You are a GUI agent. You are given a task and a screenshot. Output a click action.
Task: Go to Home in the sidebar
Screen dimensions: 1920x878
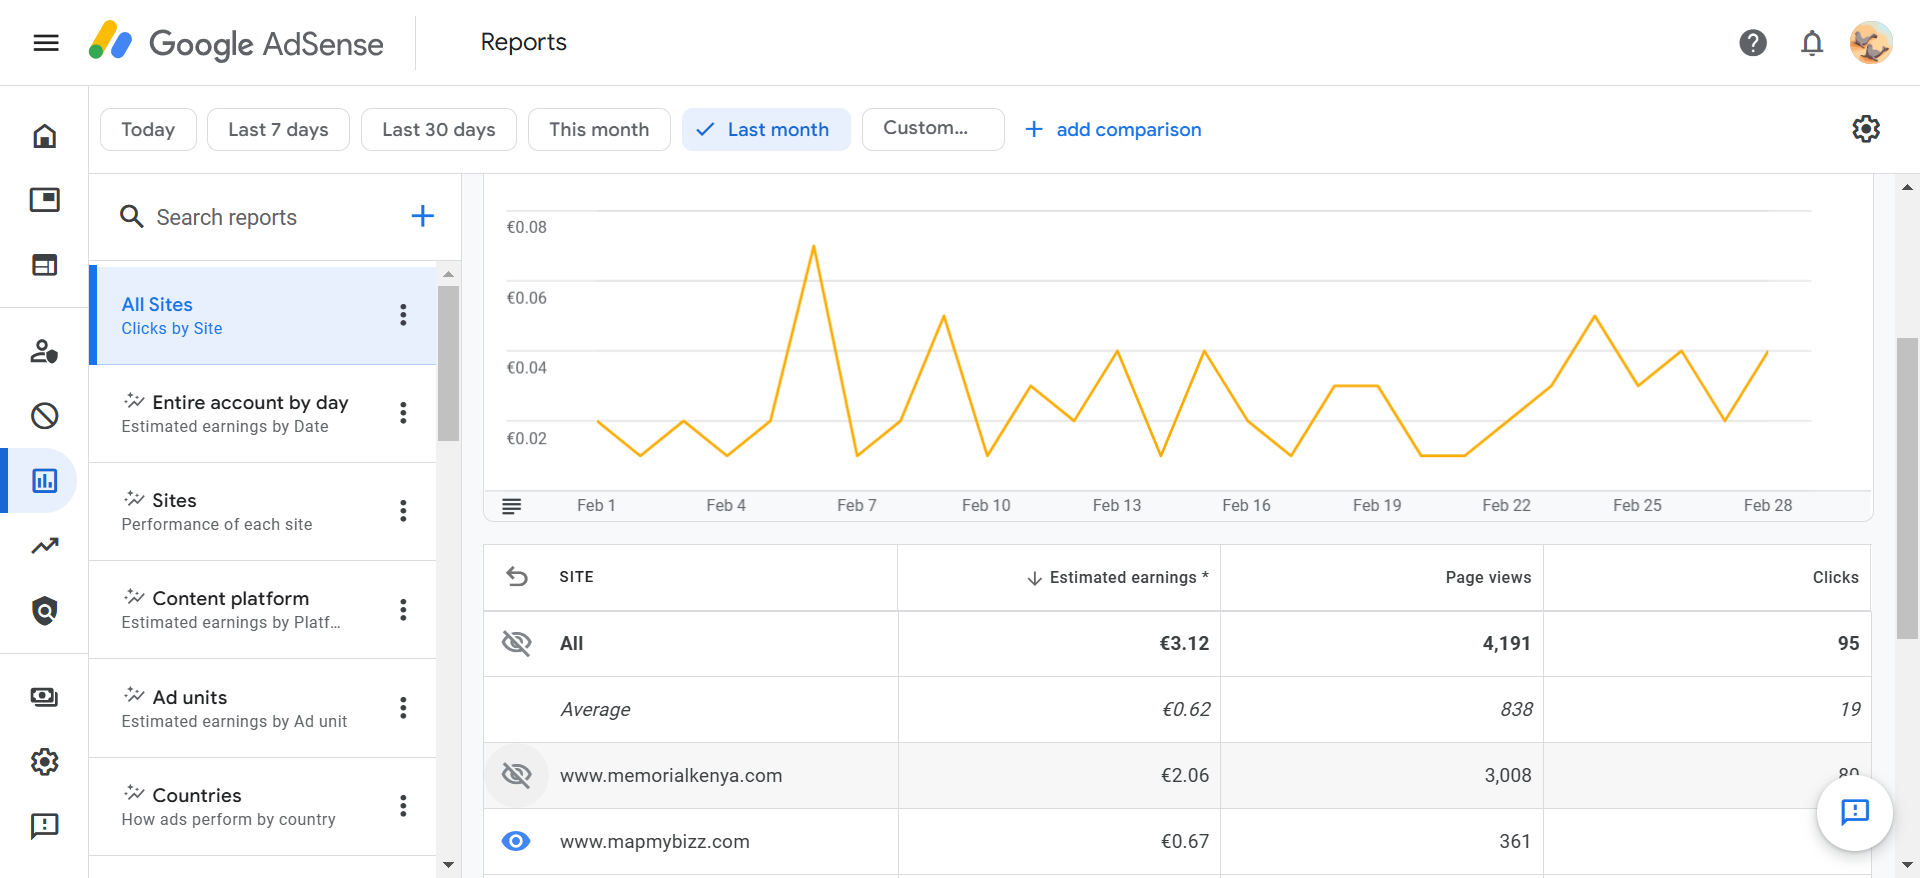[x=45, y=136]
